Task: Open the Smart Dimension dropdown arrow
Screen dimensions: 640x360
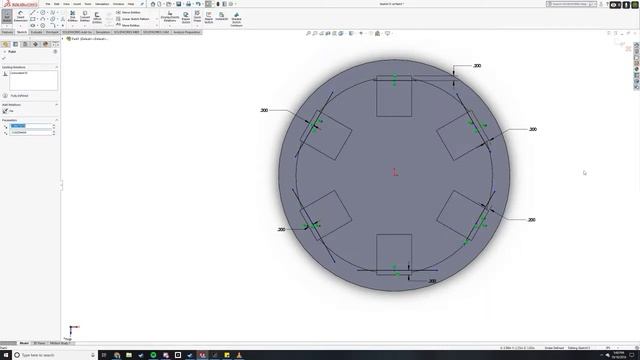Action: click(20, 25)
